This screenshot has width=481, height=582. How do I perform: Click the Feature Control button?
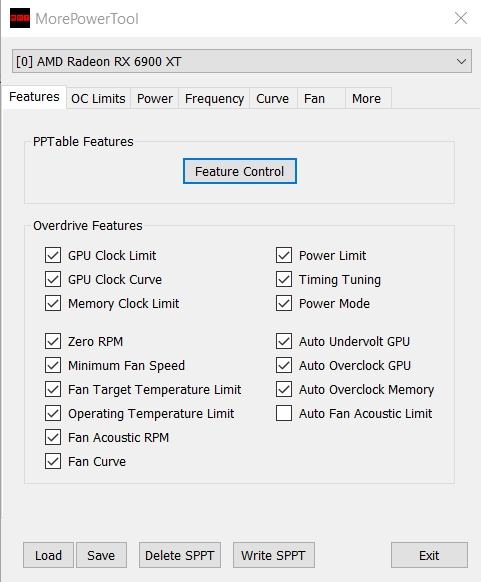(x=240, y=171)
